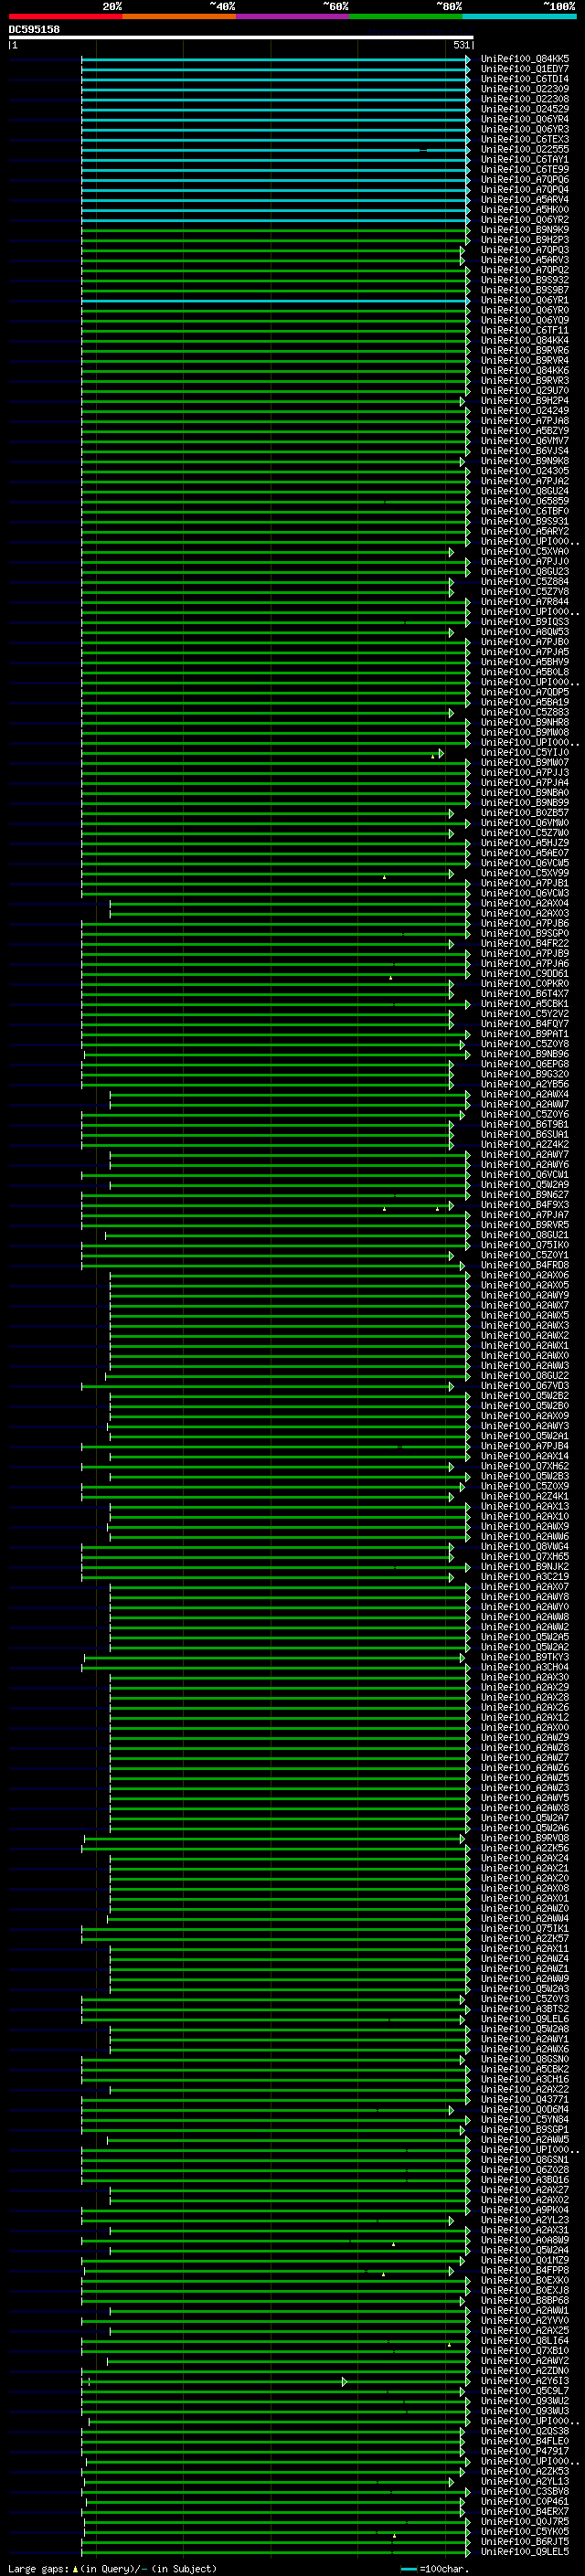Select the UniRef100_A7QPQ3 label
The image size is (585, 2576).
point(525,250)
